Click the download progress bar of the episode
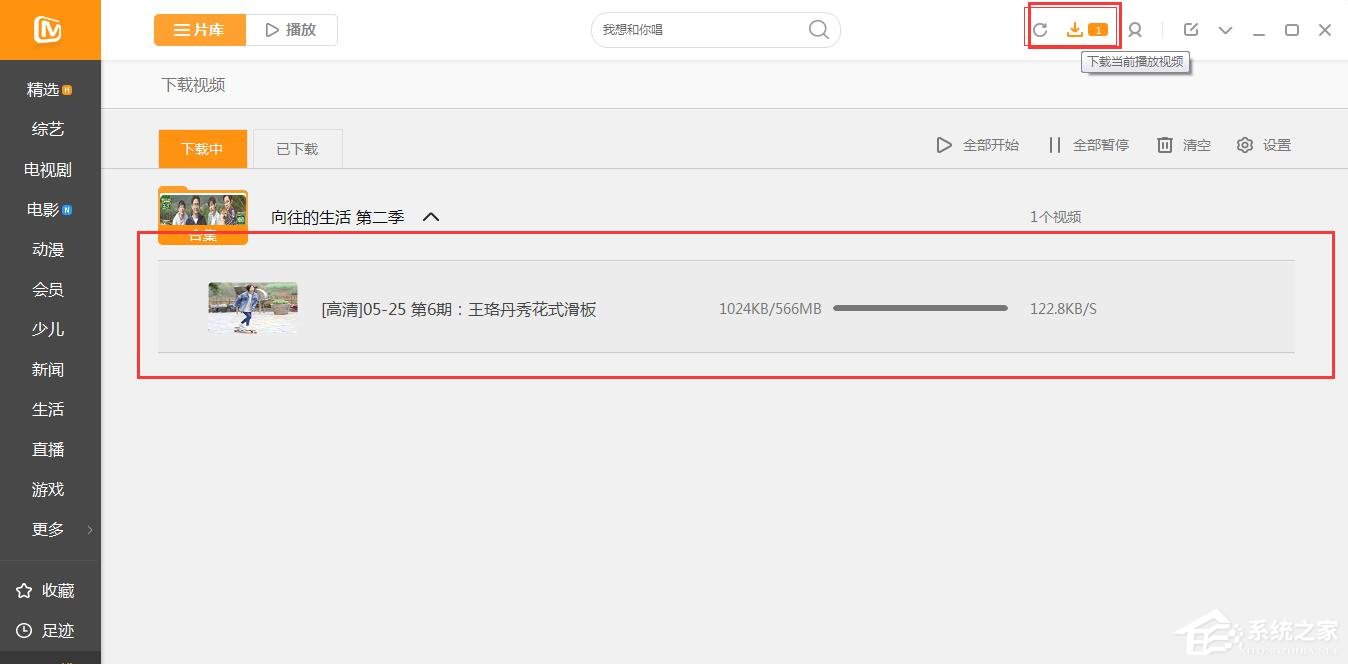Image resolution: width=1348 pixels, height=664 pixels. 920,308
